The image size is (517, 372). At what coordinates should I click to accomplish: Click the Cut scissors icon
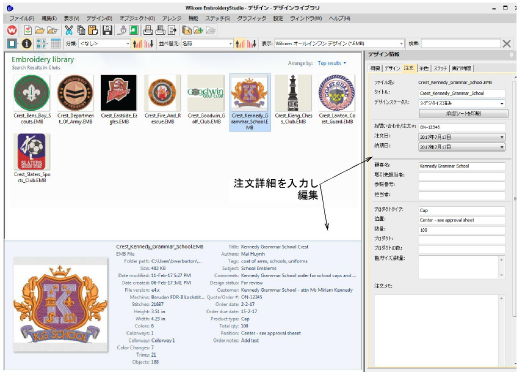69,30
